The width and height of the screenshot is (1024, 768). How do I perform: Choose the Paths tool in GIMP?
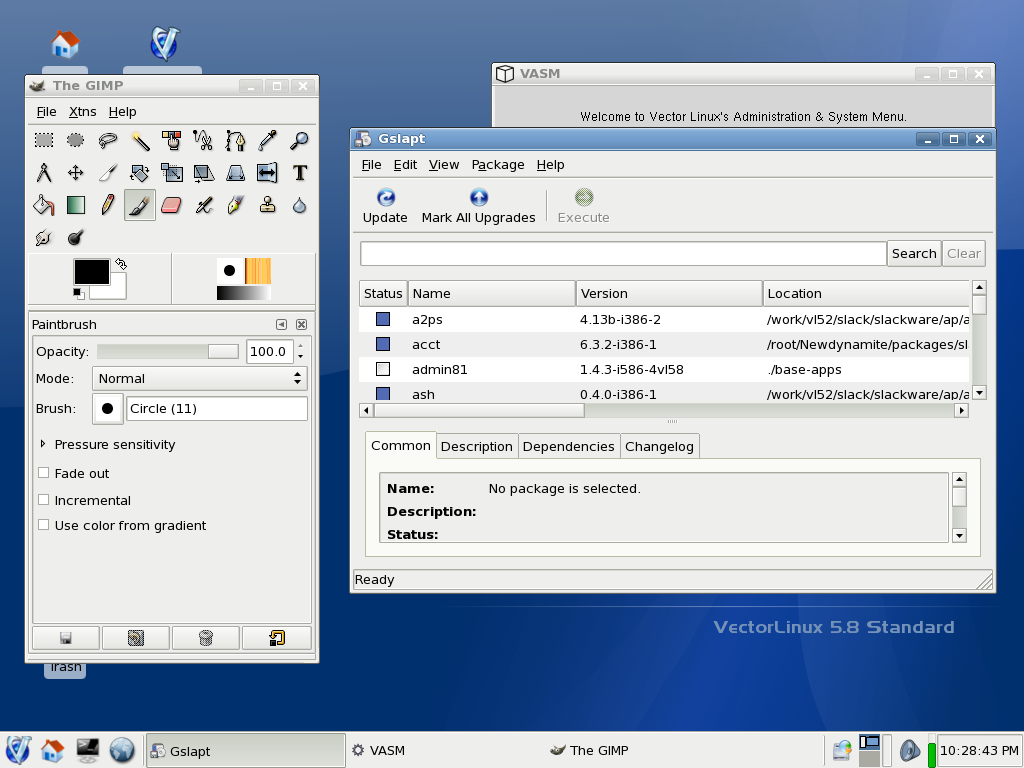(x=236, y=140)
